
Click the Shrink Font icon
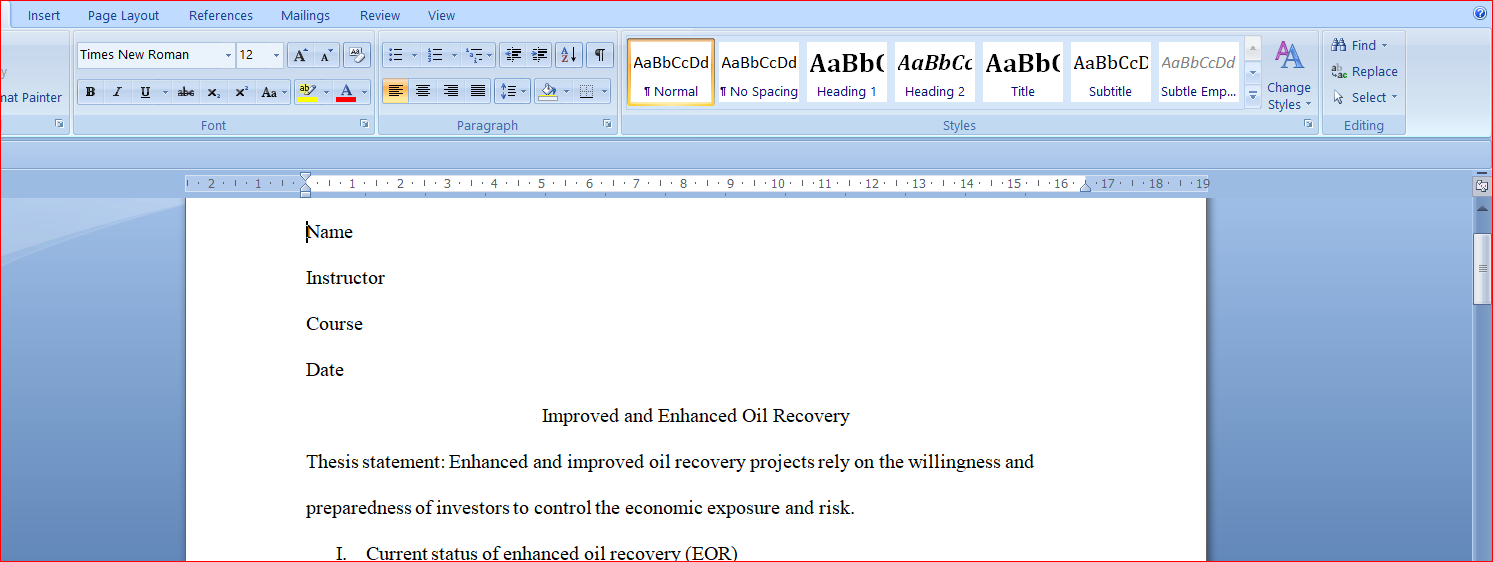[x=327, y=55]
